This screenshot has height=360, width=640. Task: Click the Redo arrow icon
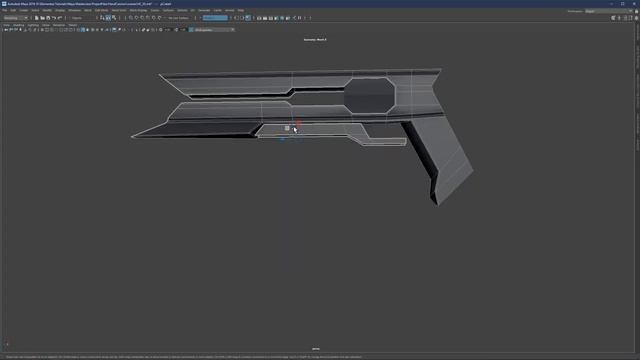60,18
